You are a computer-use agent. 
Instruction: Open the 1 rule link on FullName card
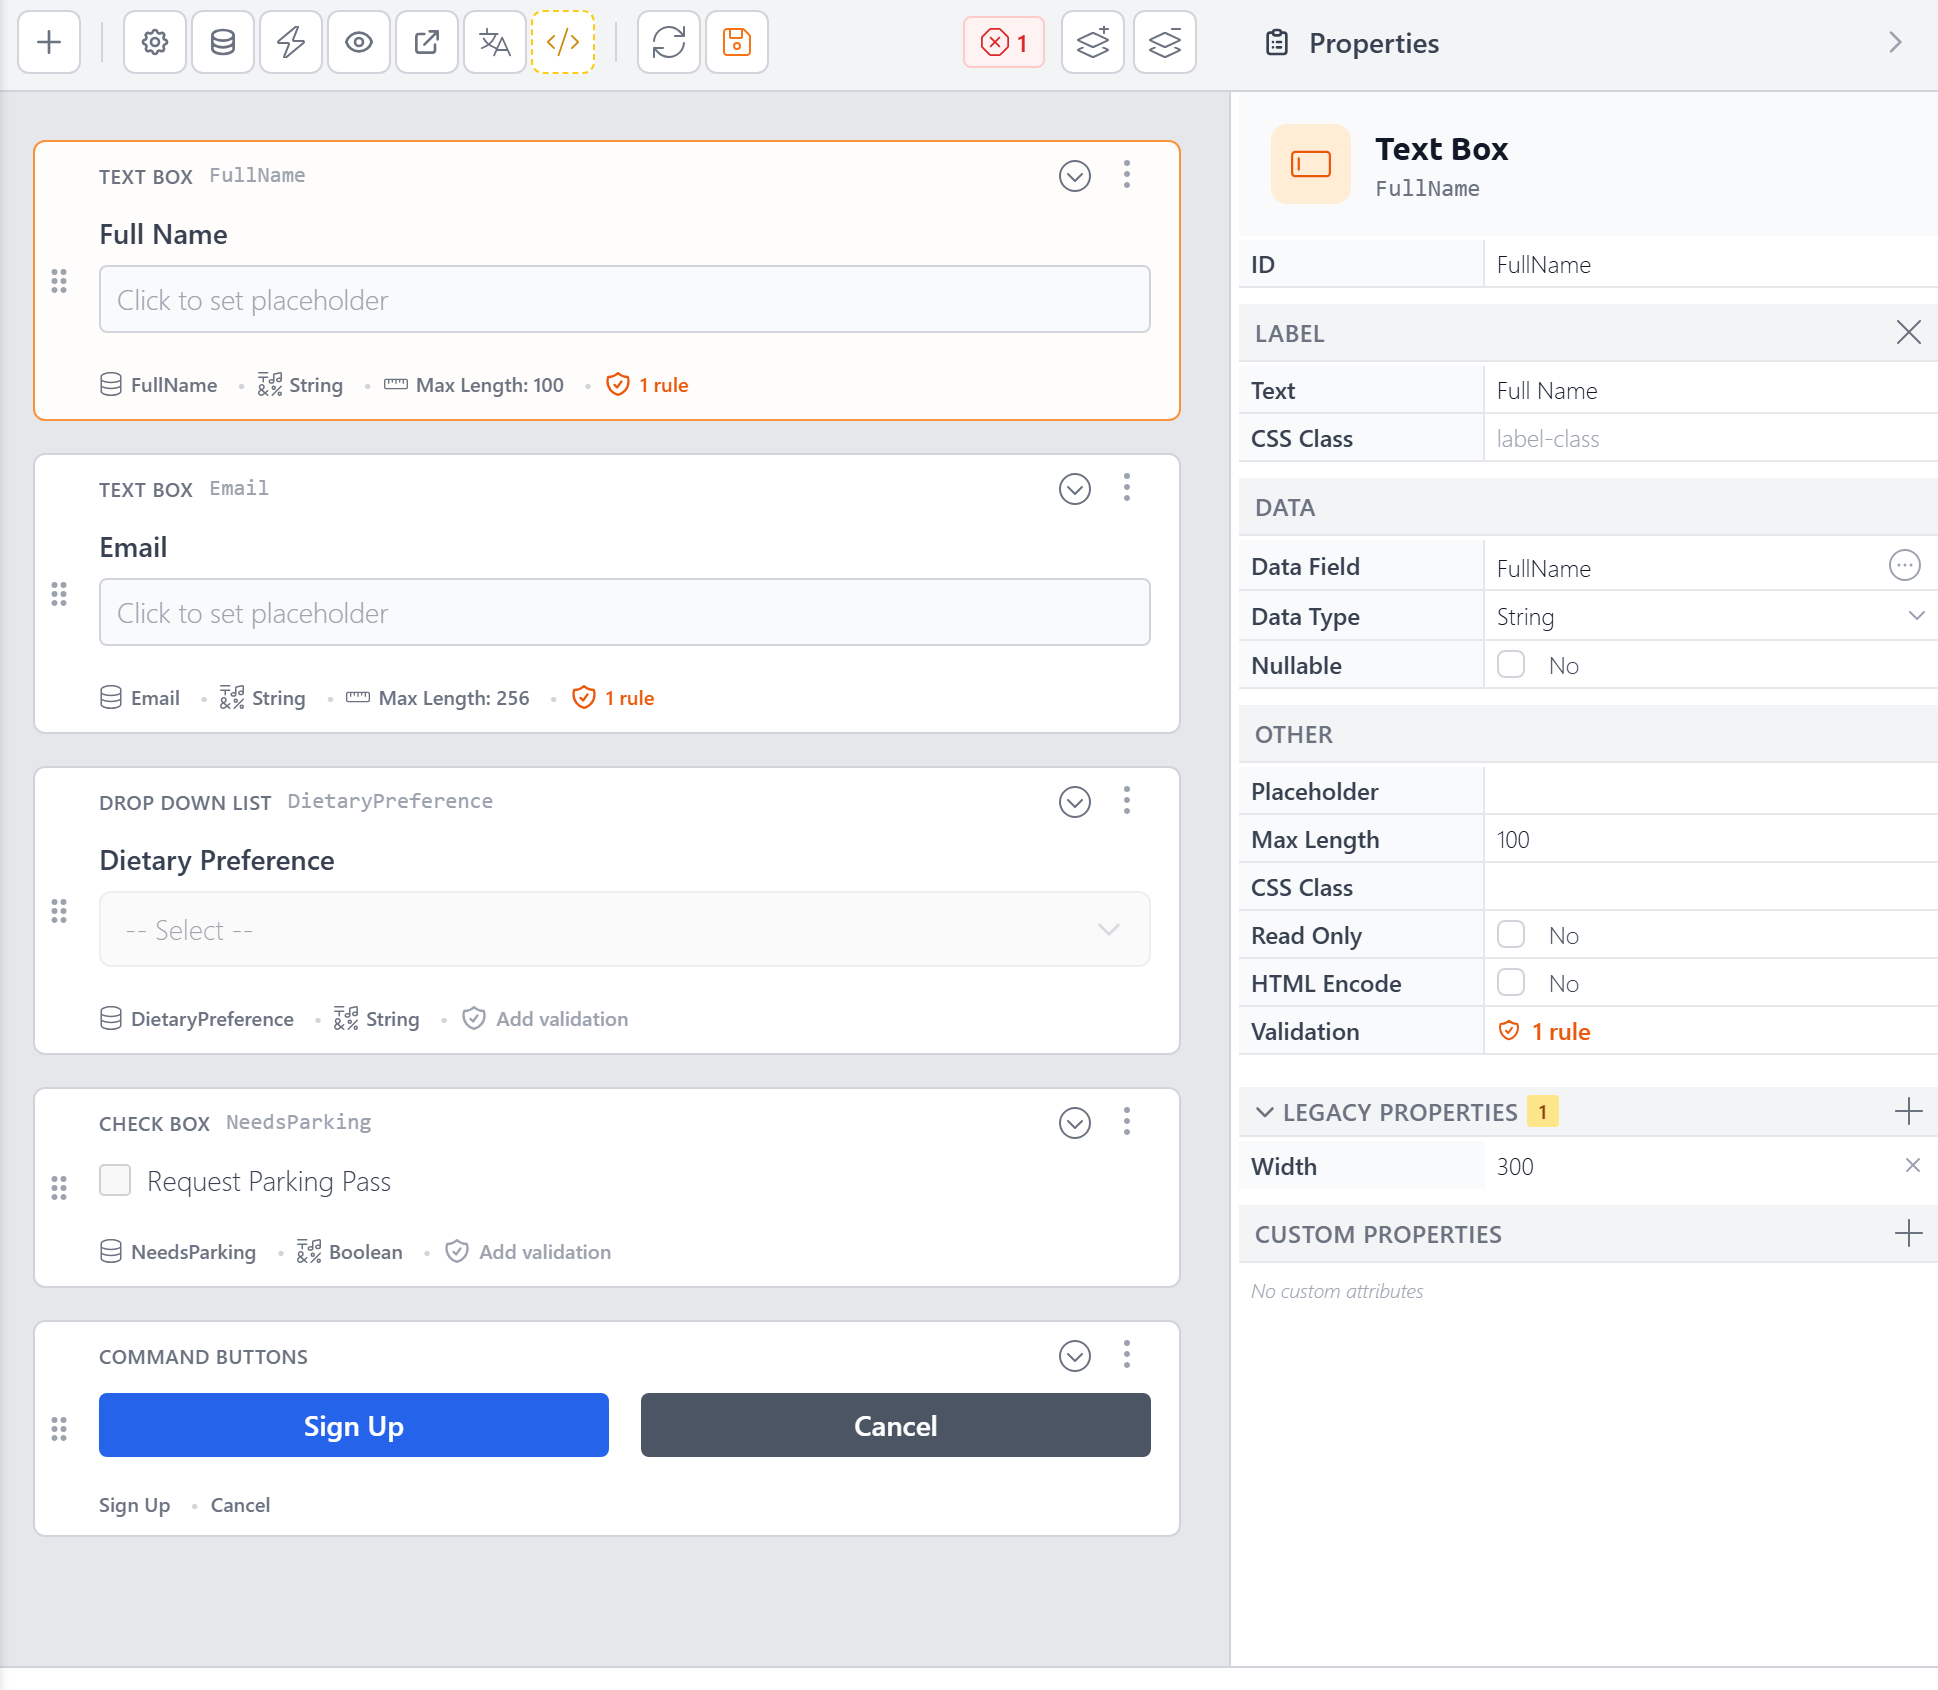[x=648, y=385]
